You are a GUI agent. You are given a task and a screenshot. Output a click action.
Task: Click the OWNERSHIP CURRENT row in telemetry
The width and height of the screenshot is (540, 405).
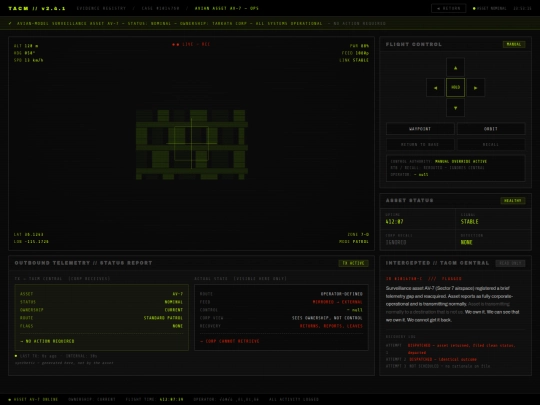pyautogui.click(x=102, y=310)
